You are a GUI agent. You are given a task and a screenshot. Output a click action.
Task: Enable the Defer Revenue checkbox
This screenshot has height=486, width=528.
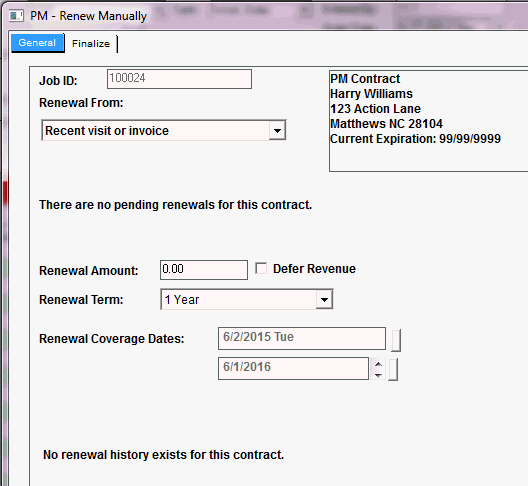coord(261,268)
